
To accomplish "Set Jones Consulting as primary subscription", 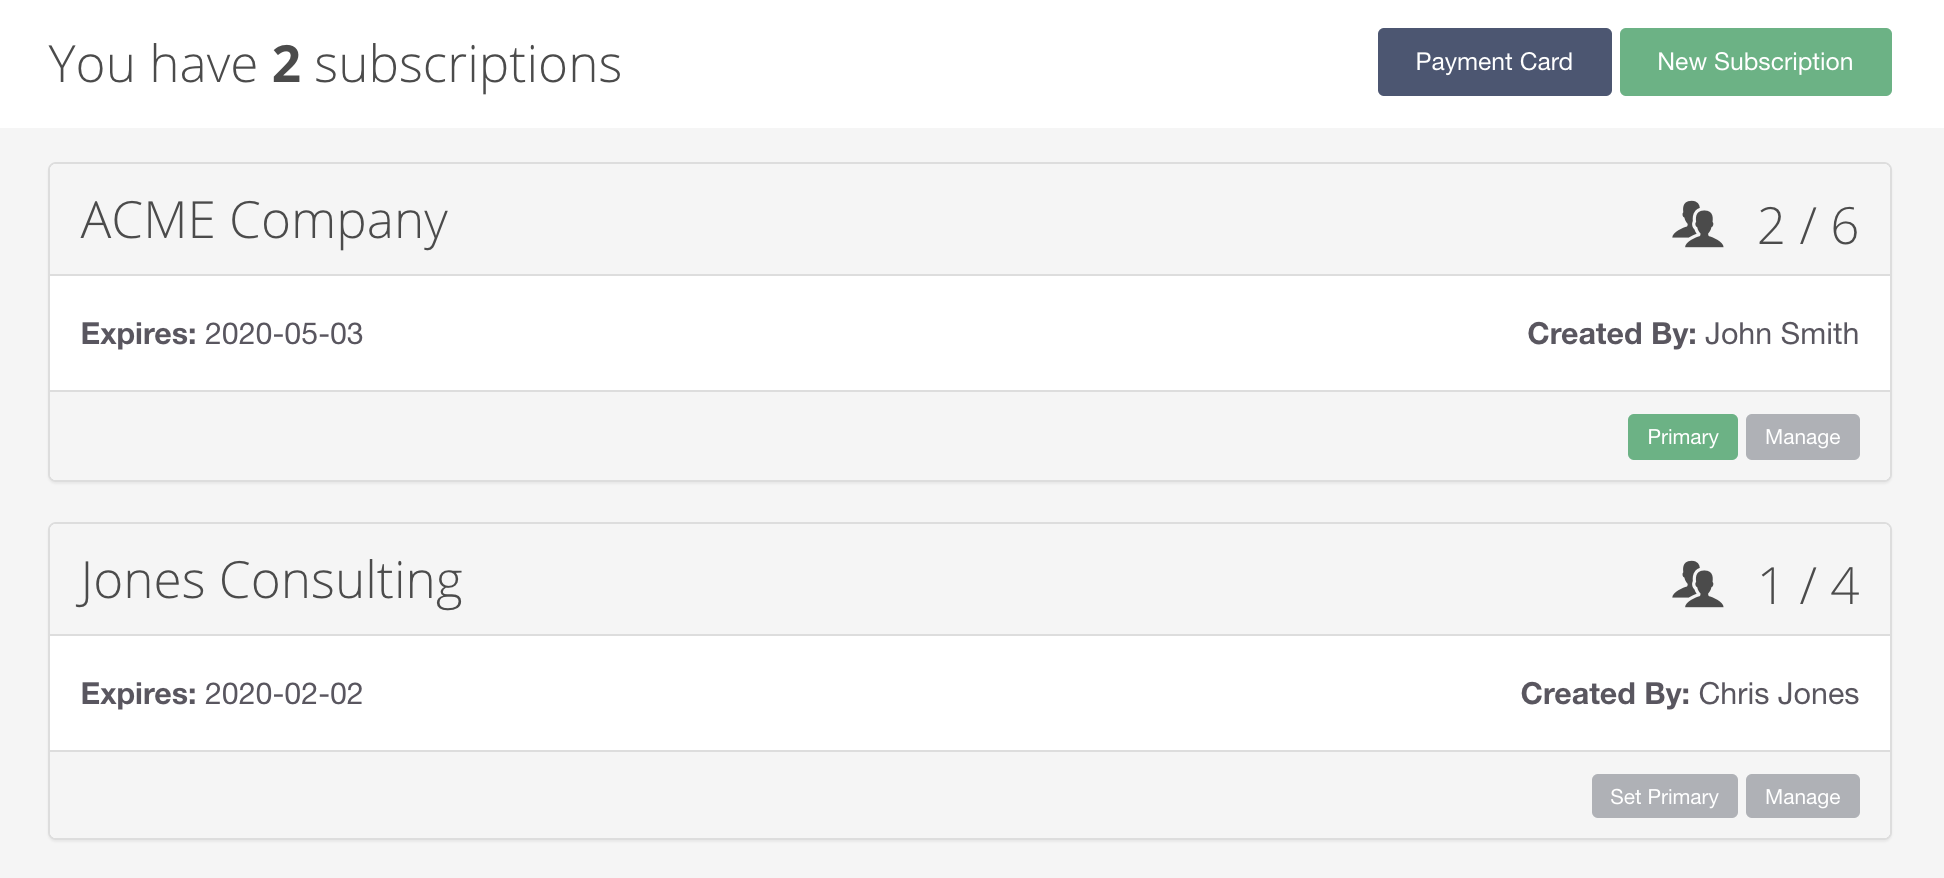I will (x=1664, y=796).
